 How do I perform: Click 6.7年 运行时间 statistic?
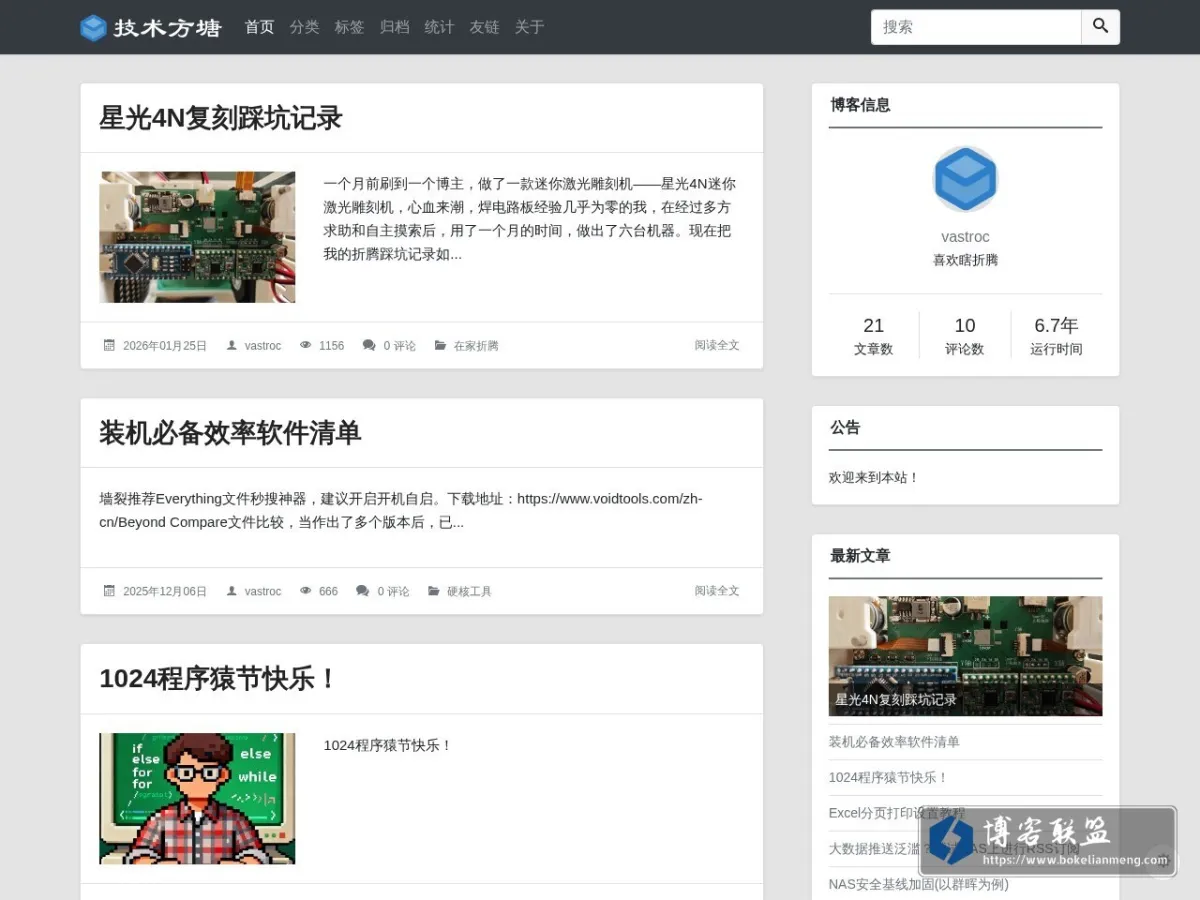(1056, 336)
